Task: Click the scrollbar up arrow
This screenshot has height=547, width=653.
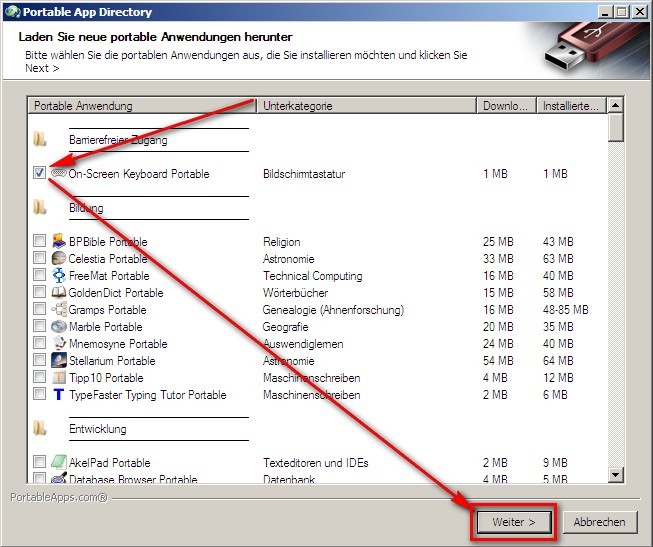Action: 616,105
